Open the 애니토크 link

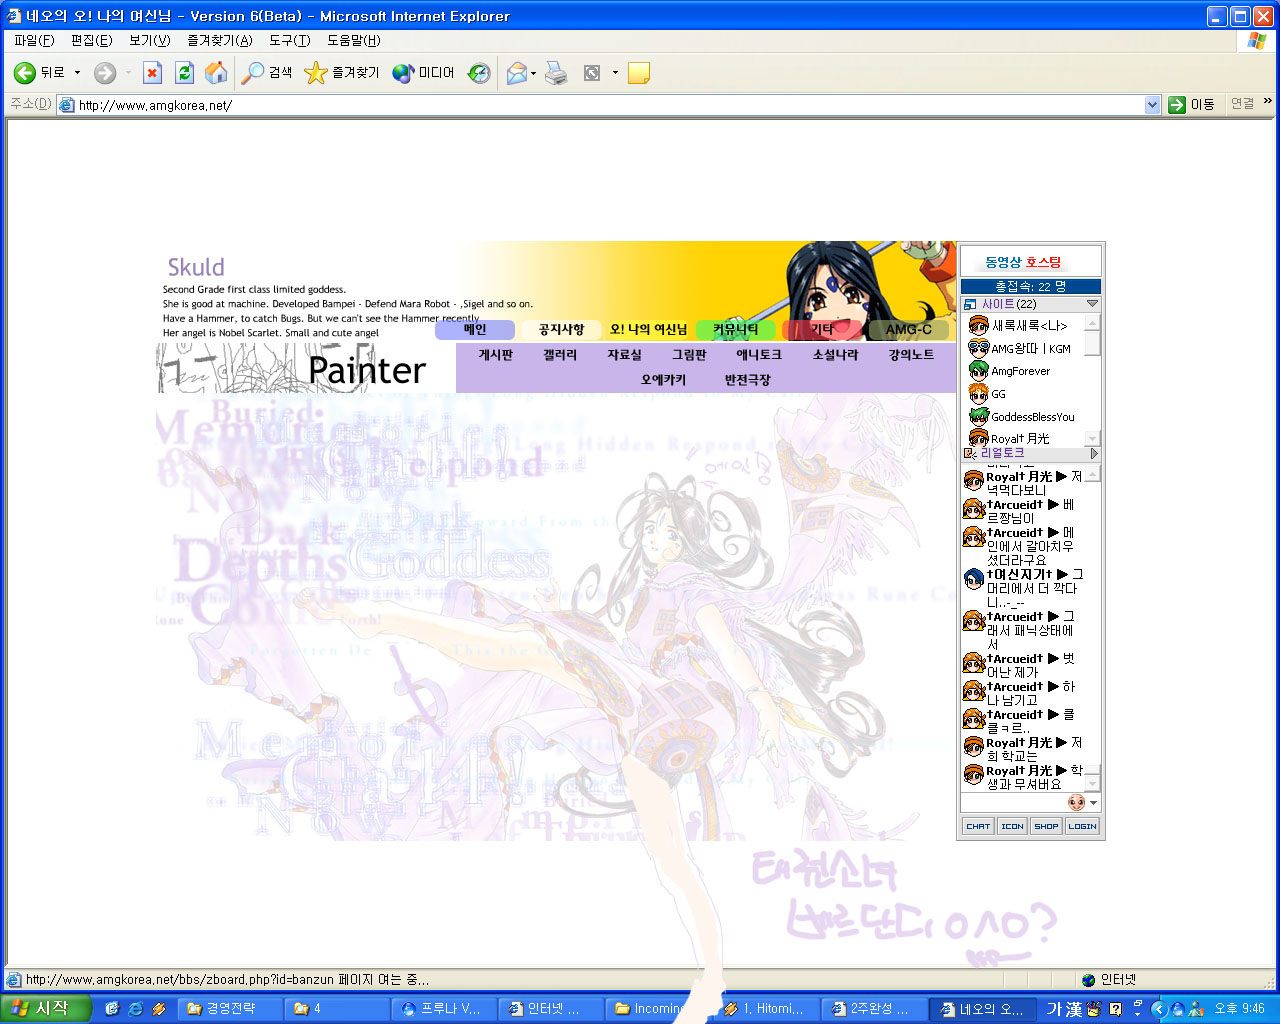click(x=759, y=355)
